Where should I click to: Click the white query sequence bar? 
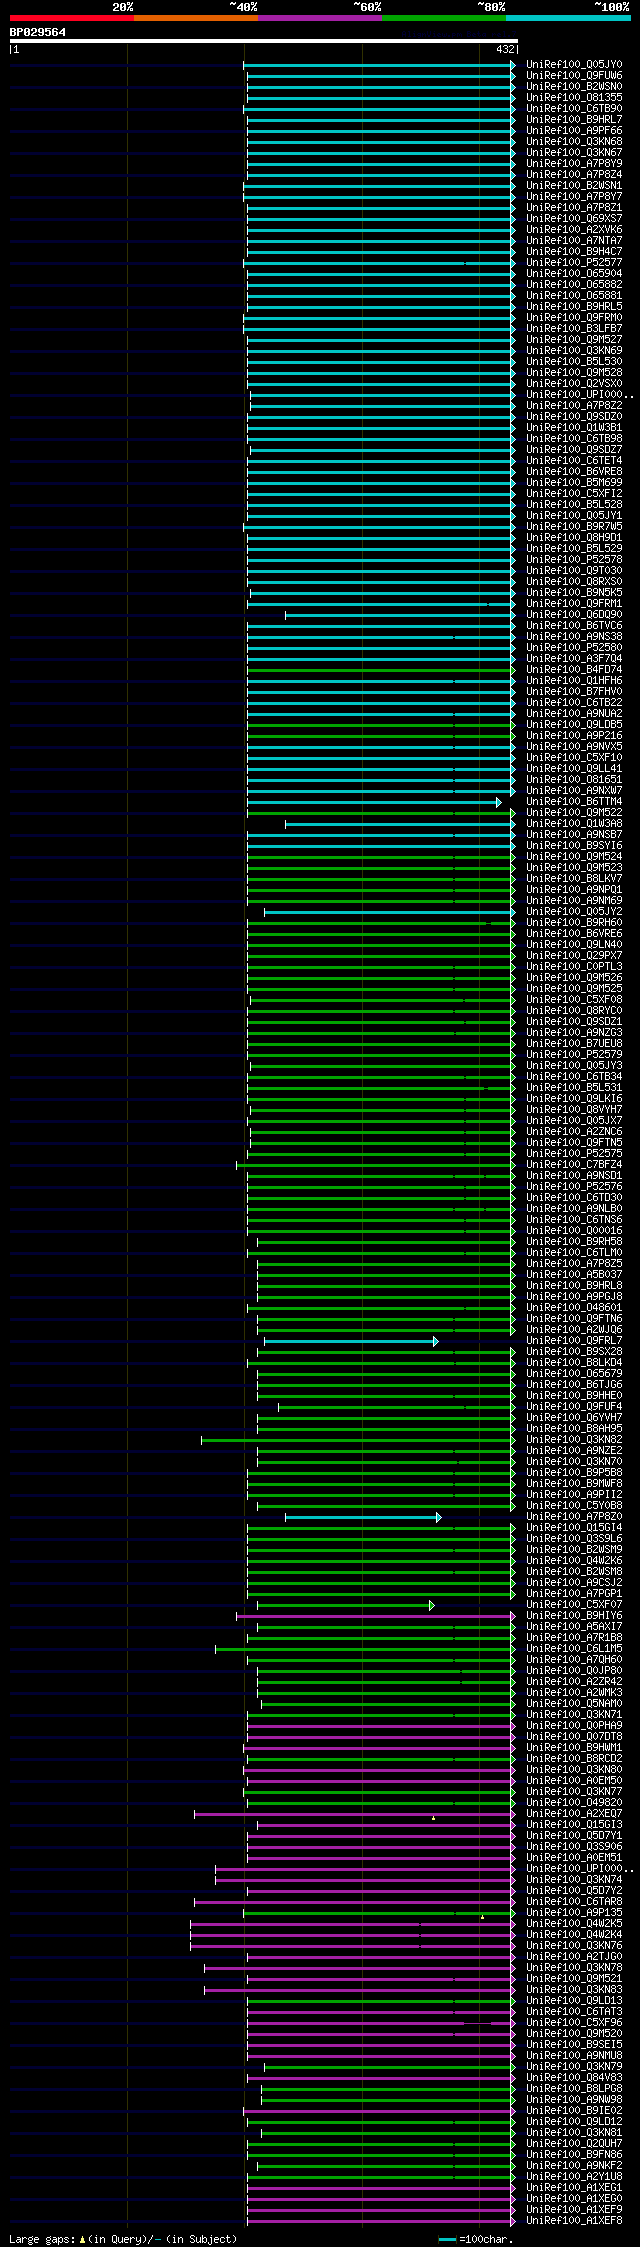coord(263,41)
